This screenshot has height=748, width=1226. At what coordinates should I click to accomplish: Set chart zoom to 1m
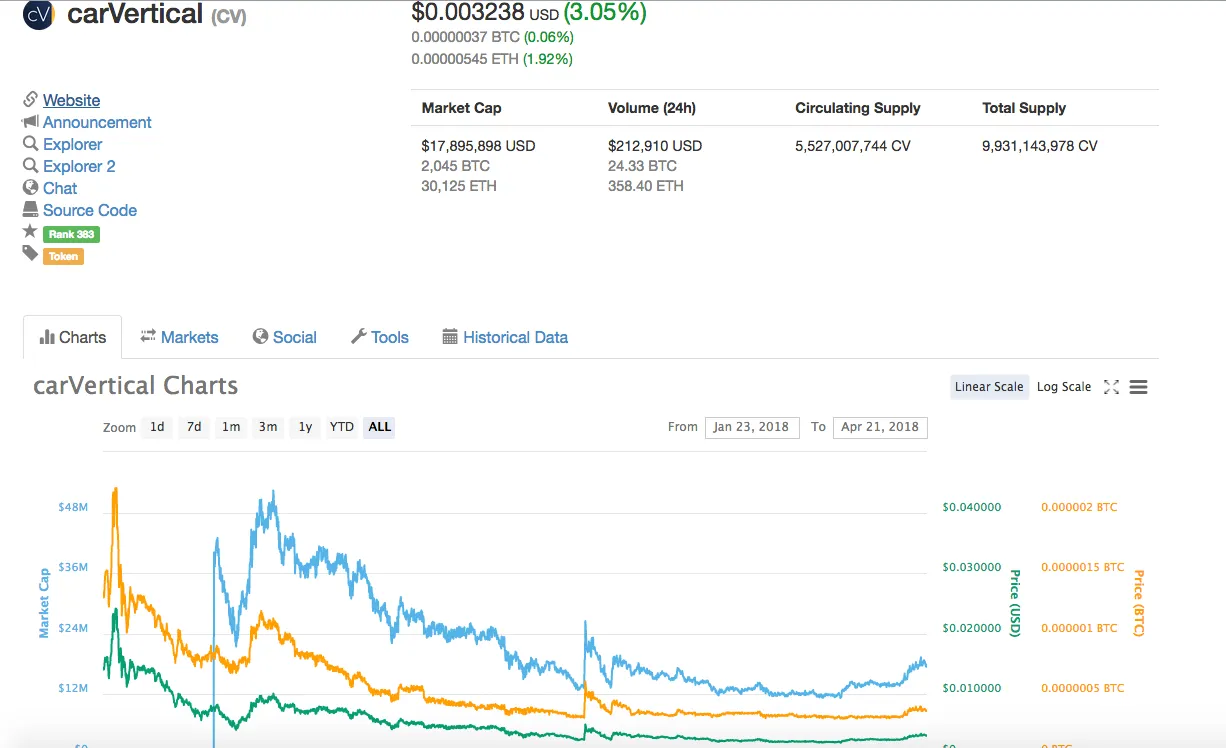tap(231, 427)
